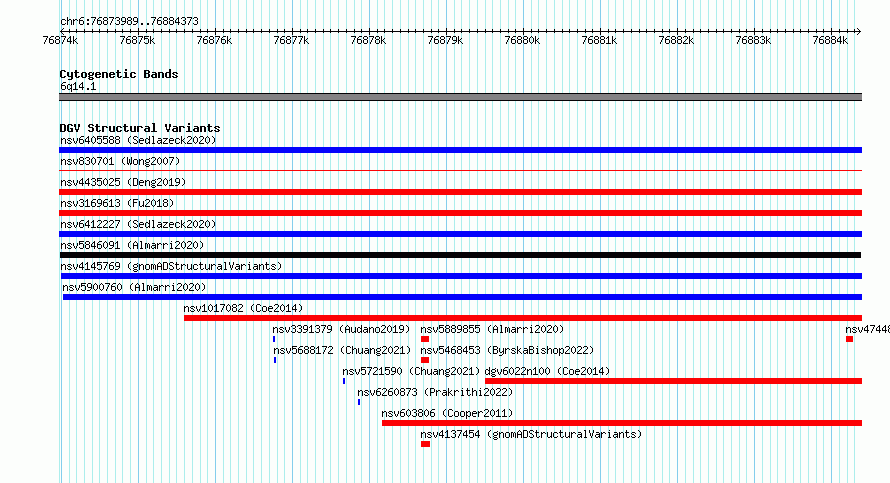Image resolution: width=890 pixels, height=483 pixels.
Task: Click the blue bar under nsv5900760
Action: pos(462,297)
